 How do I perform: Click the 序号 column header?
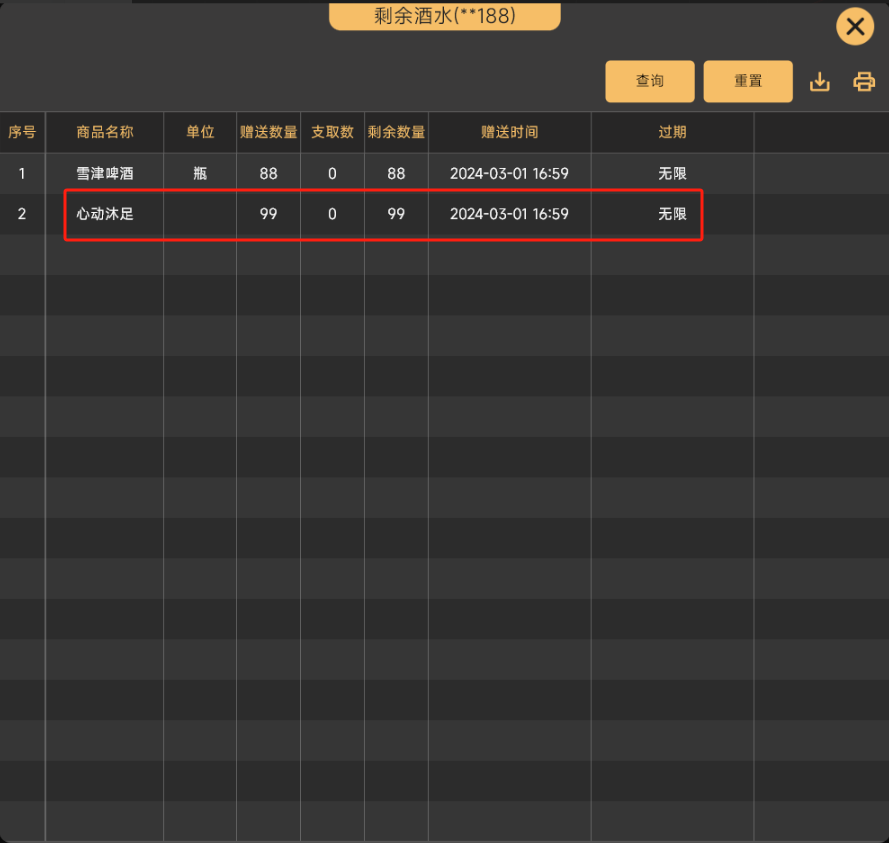point(22,132)
